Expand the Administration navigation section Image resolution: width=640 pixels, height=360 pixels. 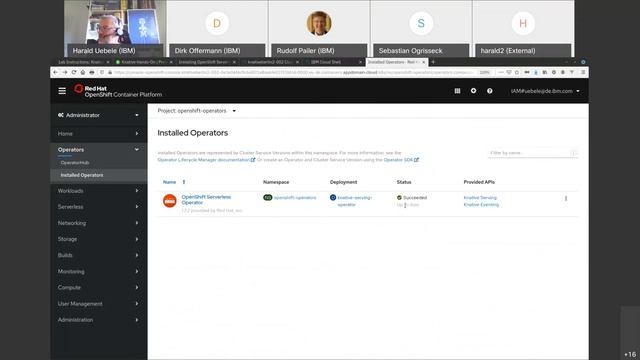coord(98,320)
